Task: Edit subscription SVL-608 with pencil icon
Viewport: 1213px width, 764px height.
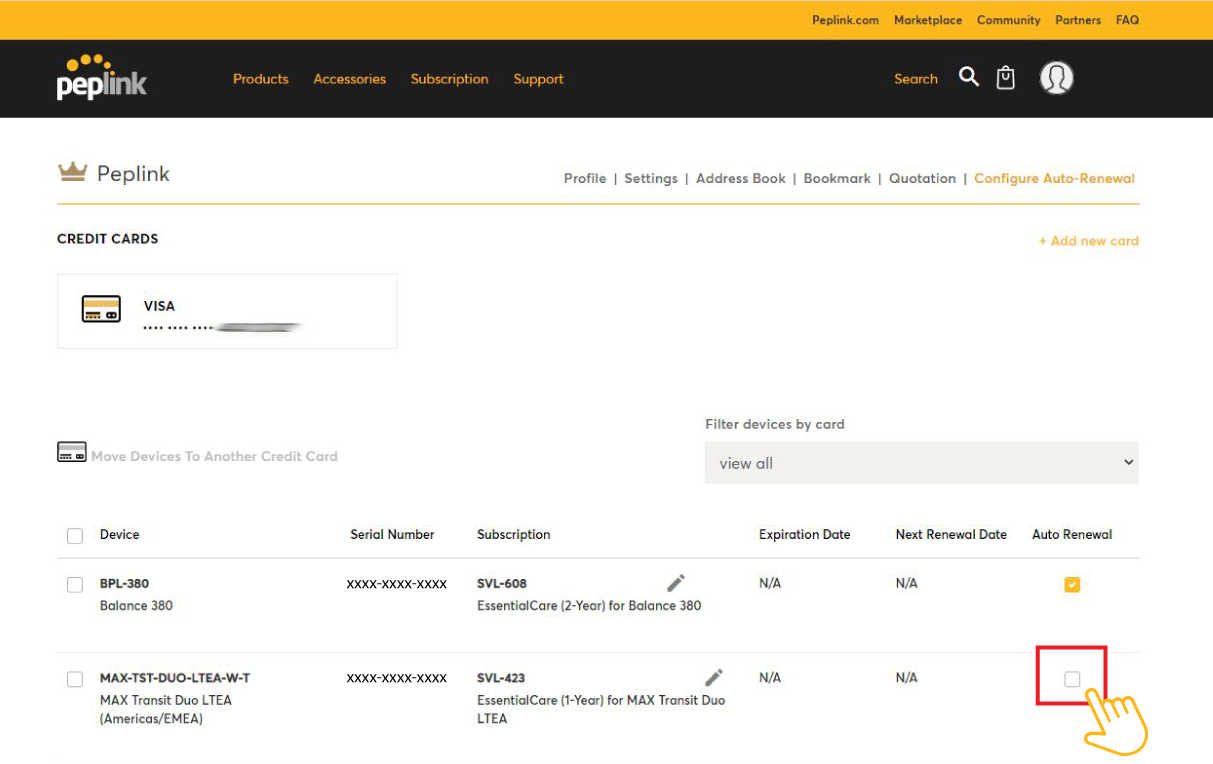Action: (676, 583)
